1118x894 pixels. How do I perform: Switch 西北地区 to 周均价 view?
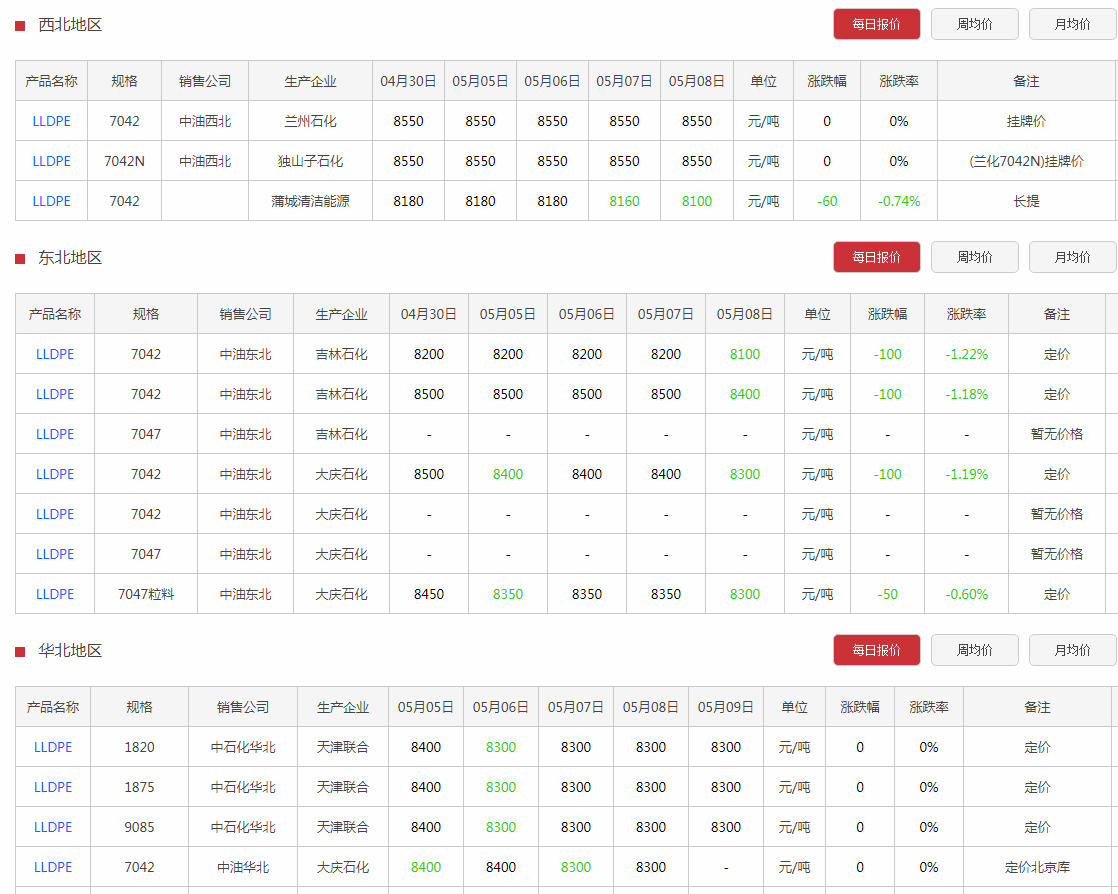coord(975,24)
